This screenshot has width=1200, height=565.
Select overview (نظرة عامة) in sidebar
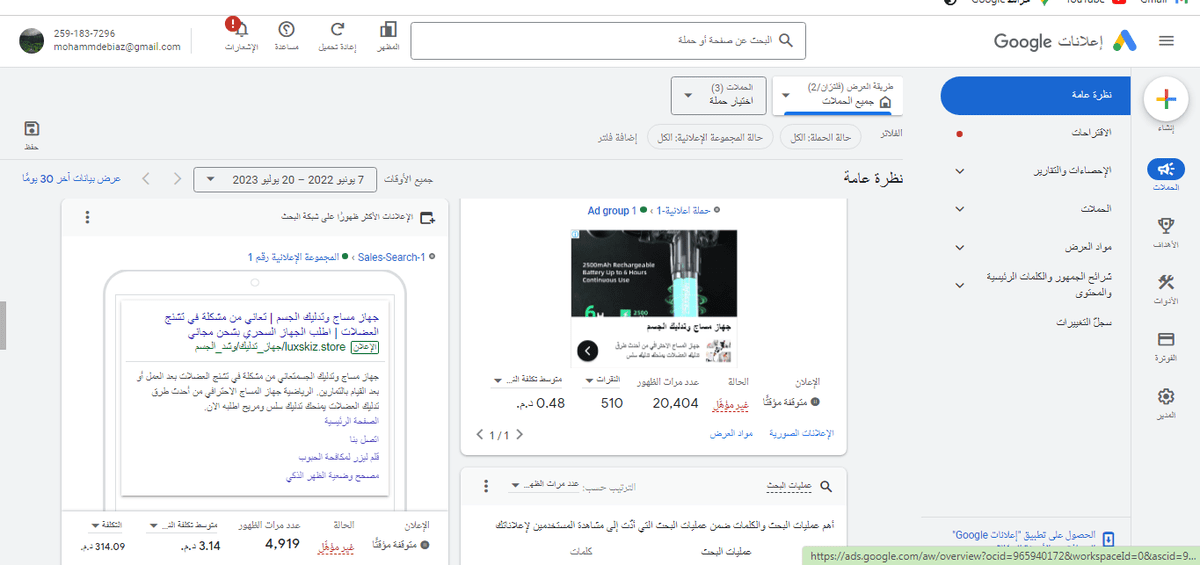pos(1035,94)
